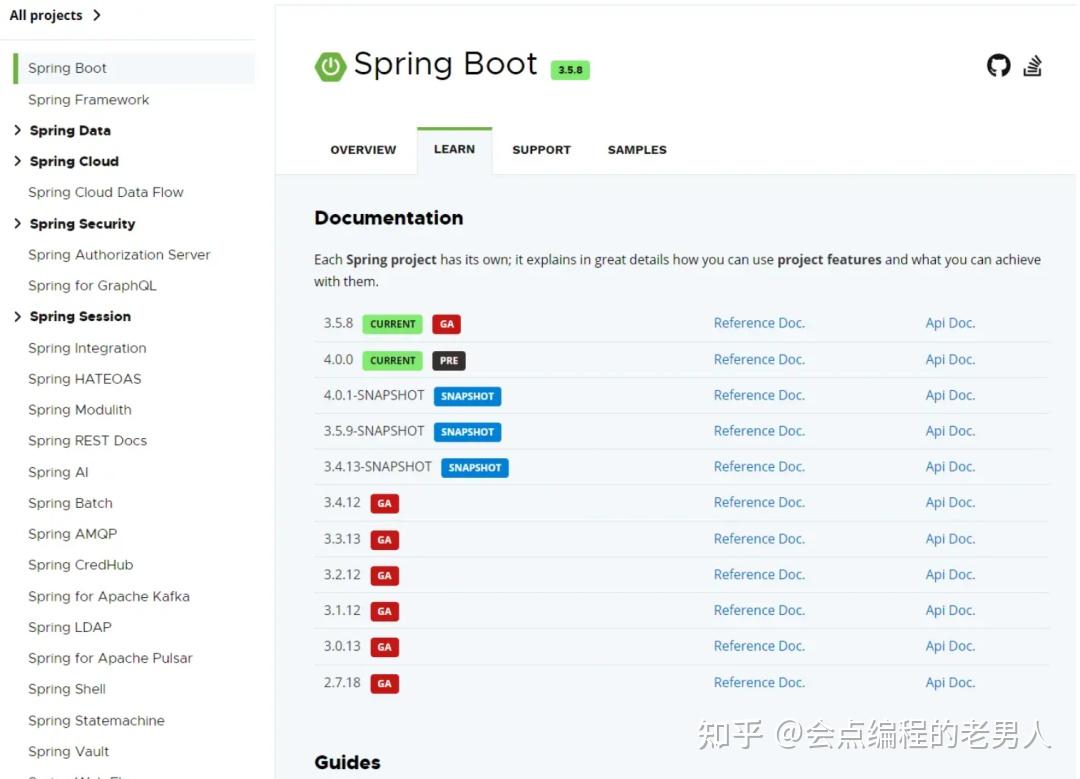Select Spring for Apache Kafka in sidebar
The height and width of the screenshot is (779, 1080).
click(x=109, y=596)
